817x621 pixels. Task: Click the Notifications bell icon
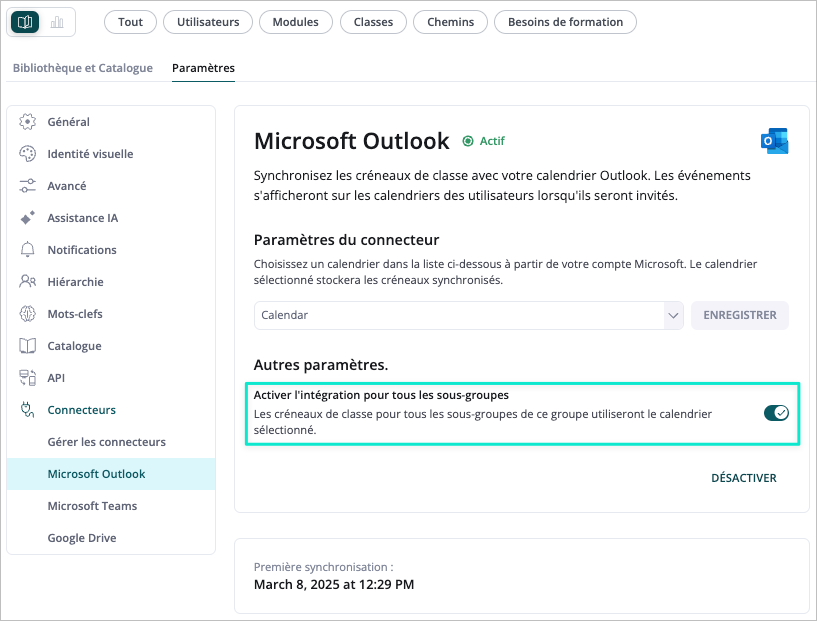(x=28, y=250)
